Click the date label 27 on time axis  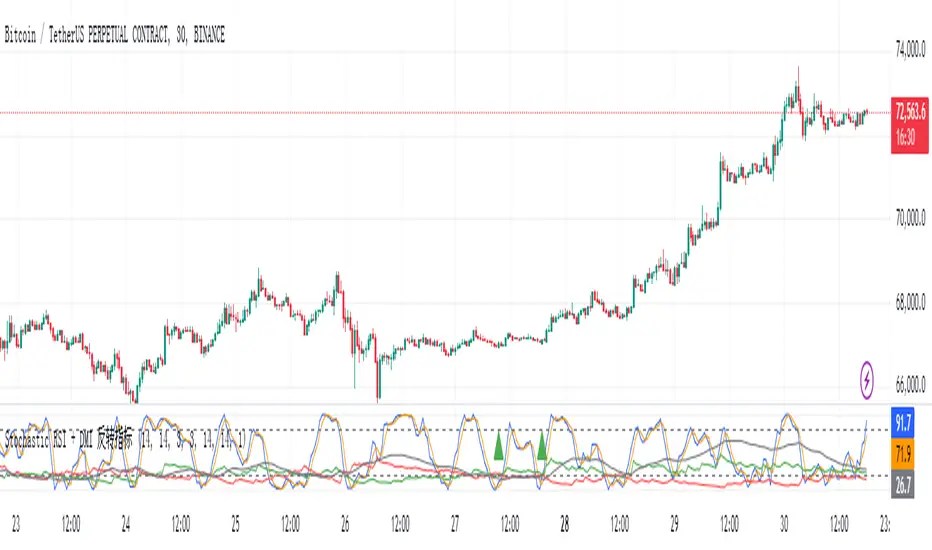click(455, 524)
